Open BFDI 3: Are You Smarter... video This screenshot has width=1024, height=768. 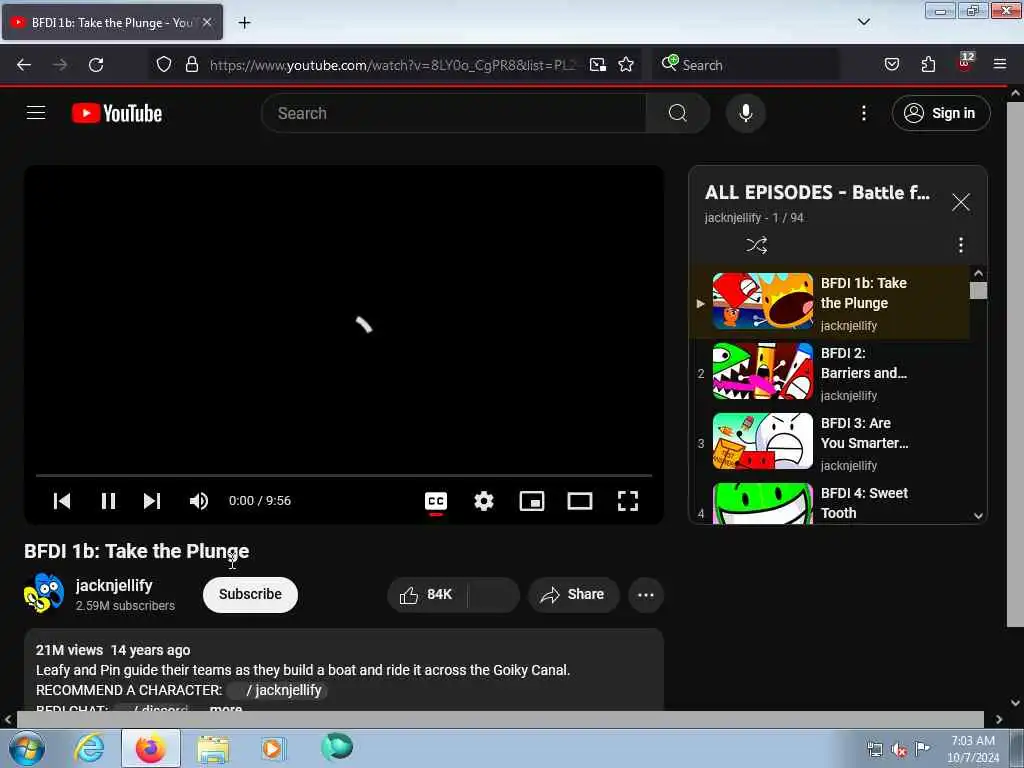pyautogui.click(x=831, y=441)
